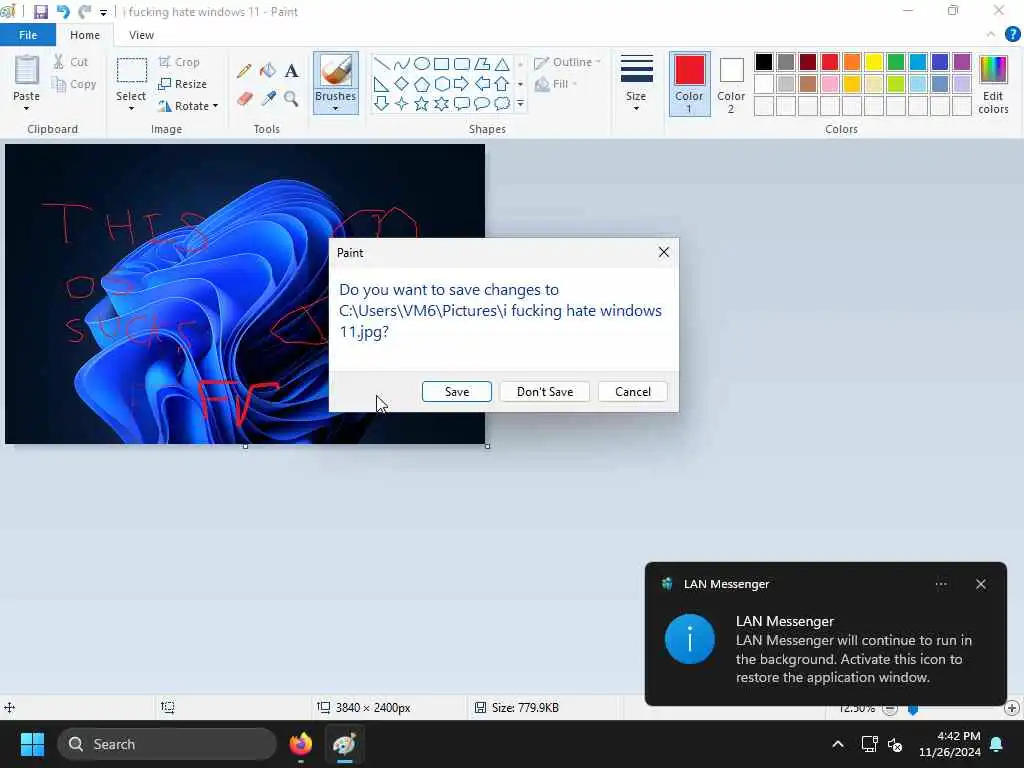Choose the Pentagon shape

[422, 84]
